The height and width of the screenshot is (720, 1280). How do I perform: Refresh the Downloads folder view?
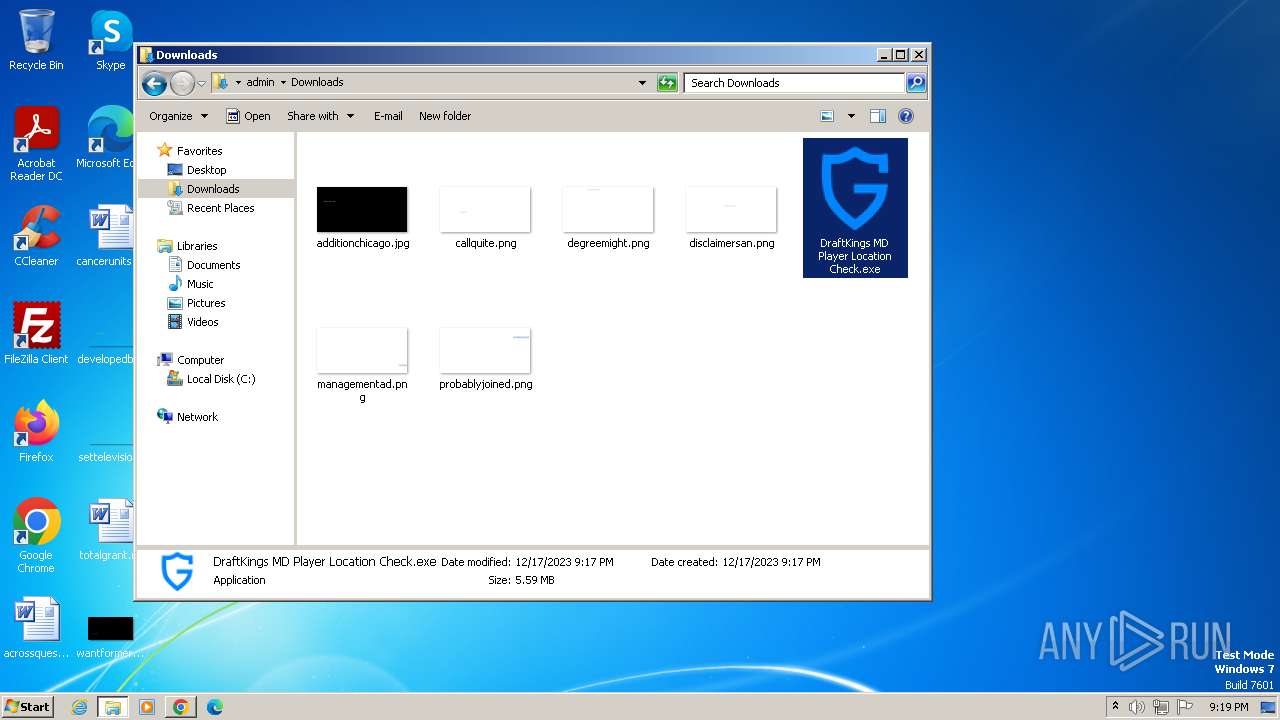[667, 83]
